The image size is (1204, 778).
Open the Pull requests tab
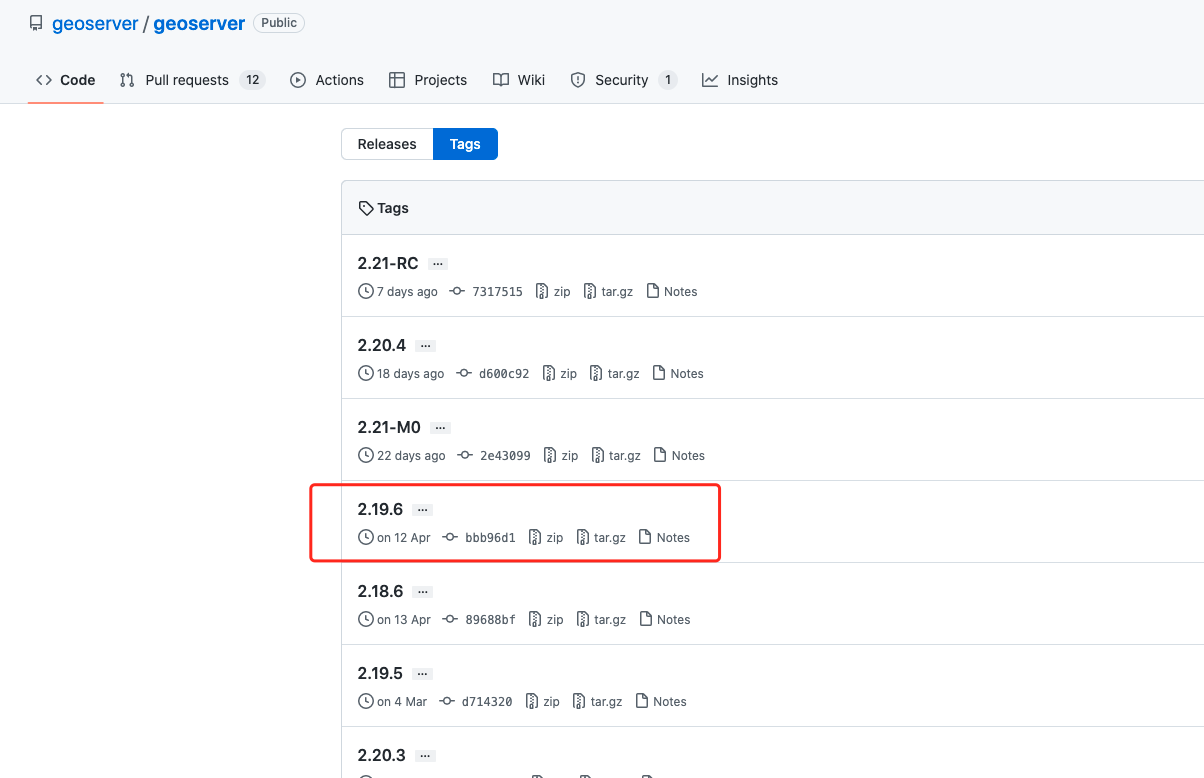187,80
